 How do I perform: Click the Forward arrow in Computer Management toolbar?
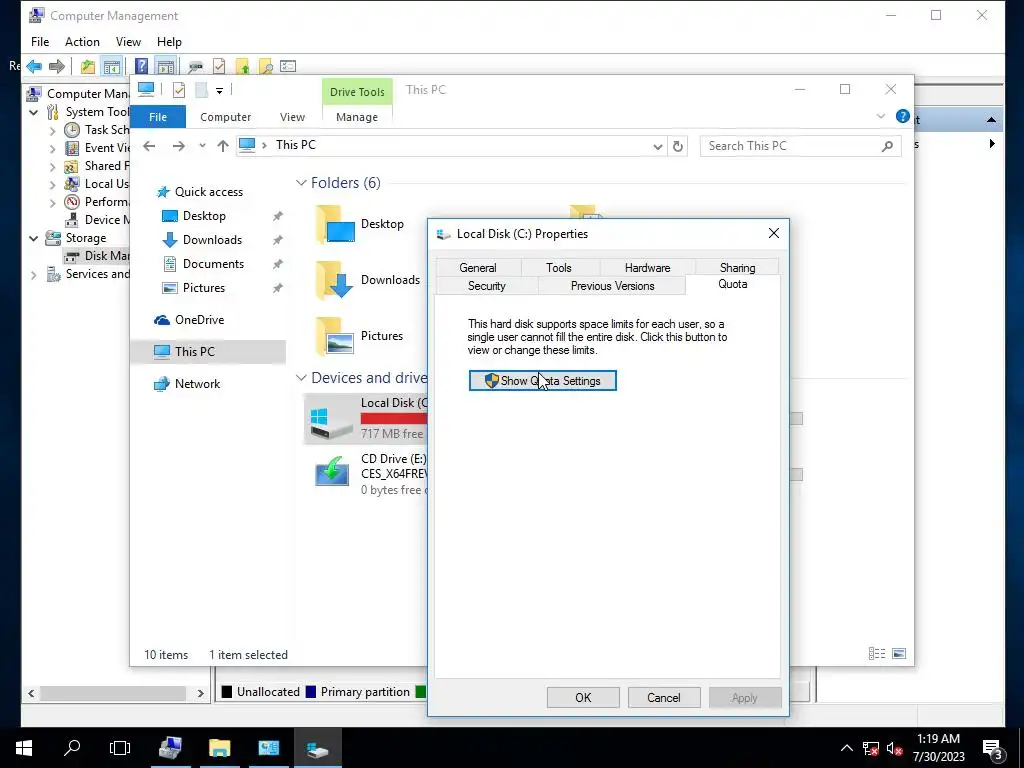[57, 66]
